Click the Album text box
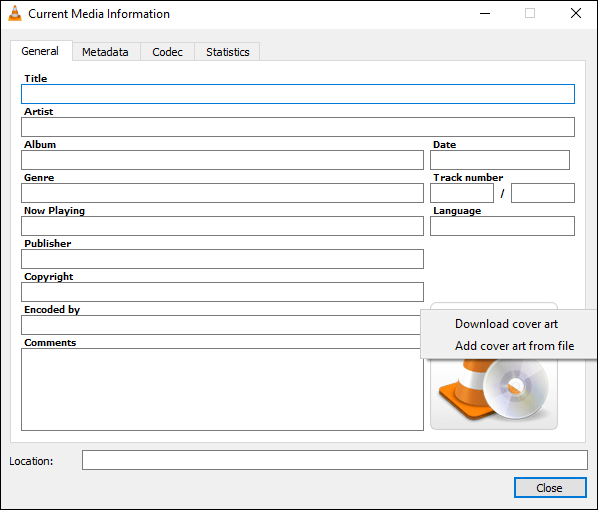 (x=222, y=160)
